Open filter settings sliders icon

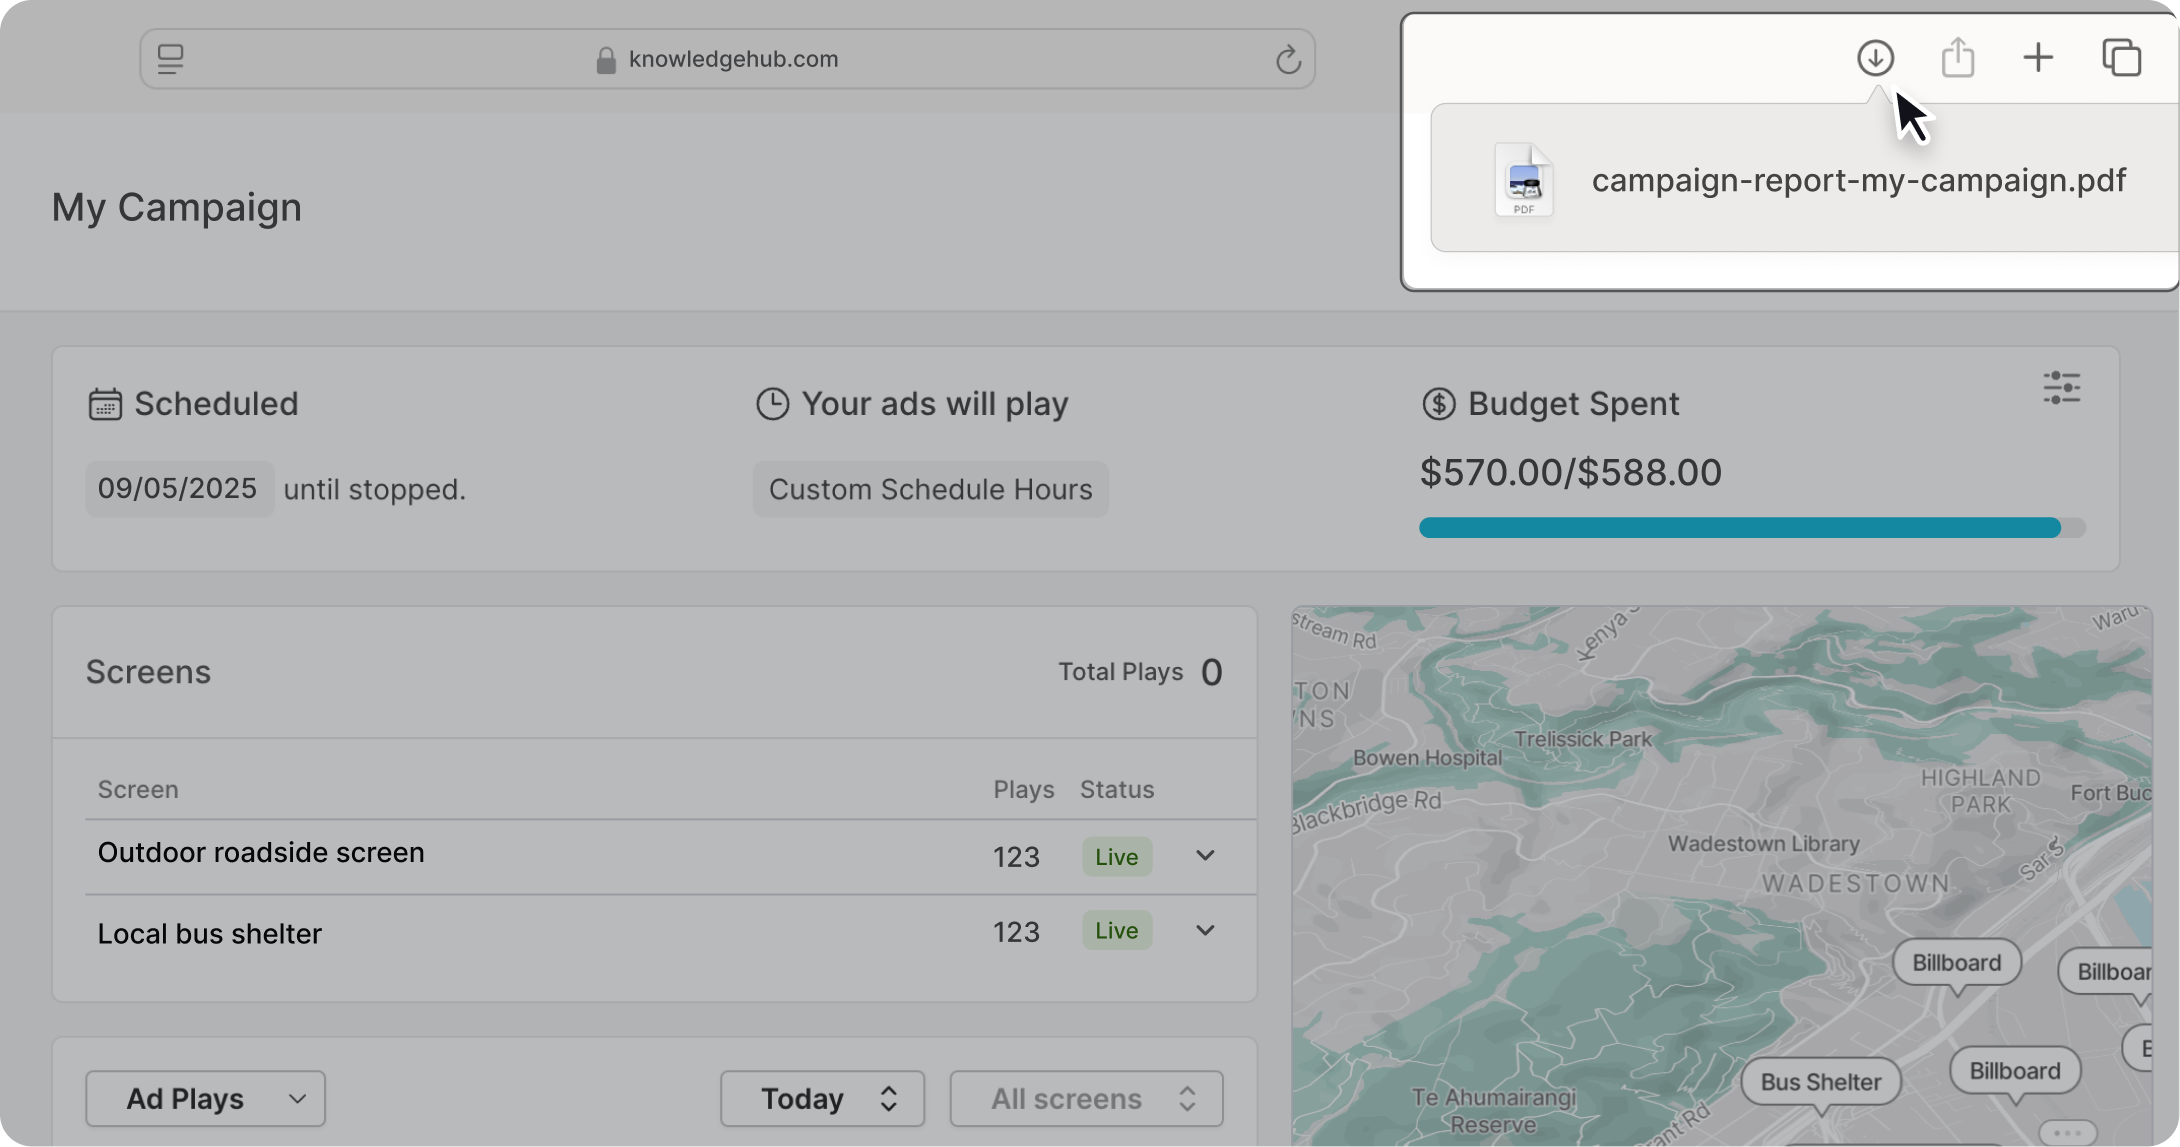(2061, 387)
